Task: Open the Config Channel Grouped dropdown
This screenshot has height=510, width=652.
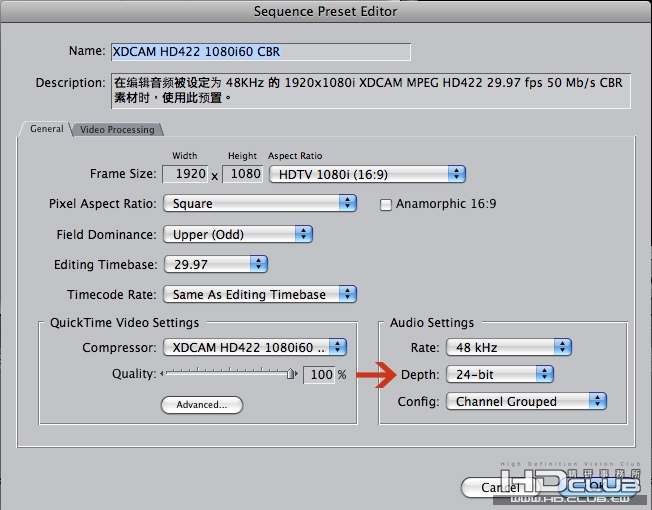Action: [526, 402]
